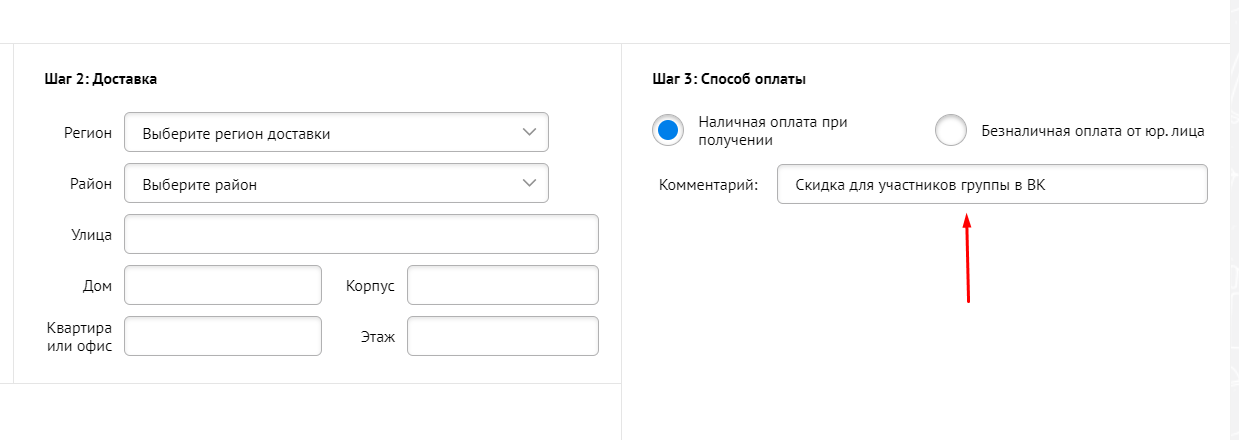Click the 'Наличная оплата при получении' label
This screenshot has width=1239, height=440.
coord(773,131)
